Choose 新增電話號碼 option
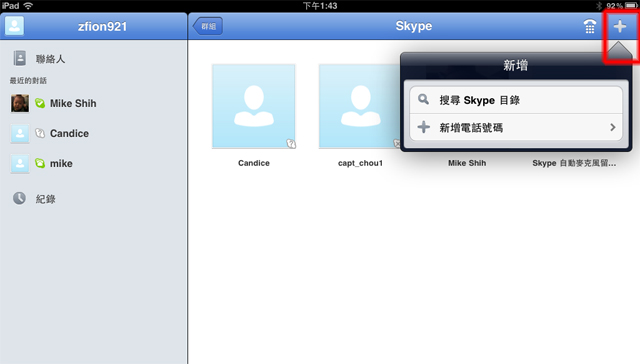640x364 pixels. click(516, 127)
